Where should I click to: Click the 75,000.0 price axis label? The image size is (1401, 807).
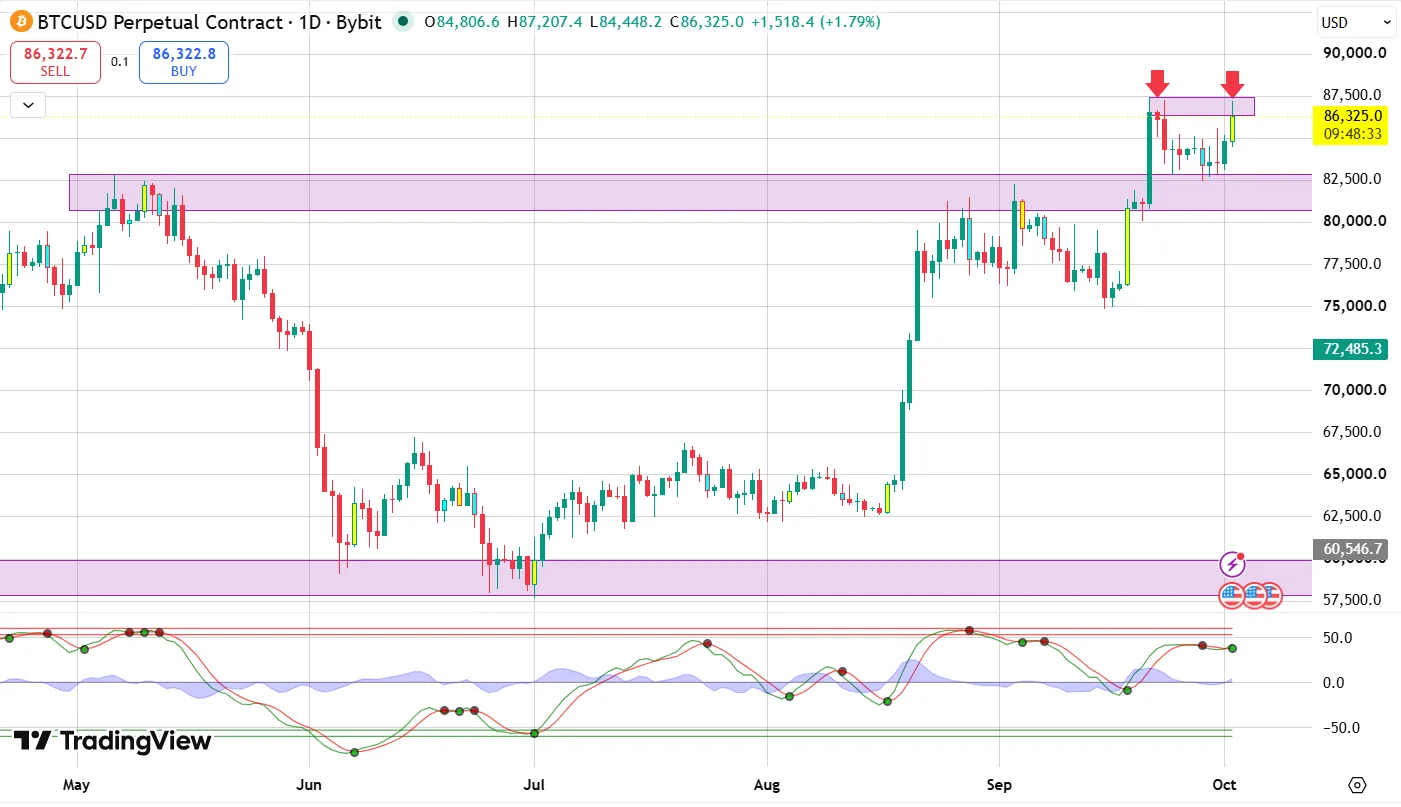(1354, 306)
